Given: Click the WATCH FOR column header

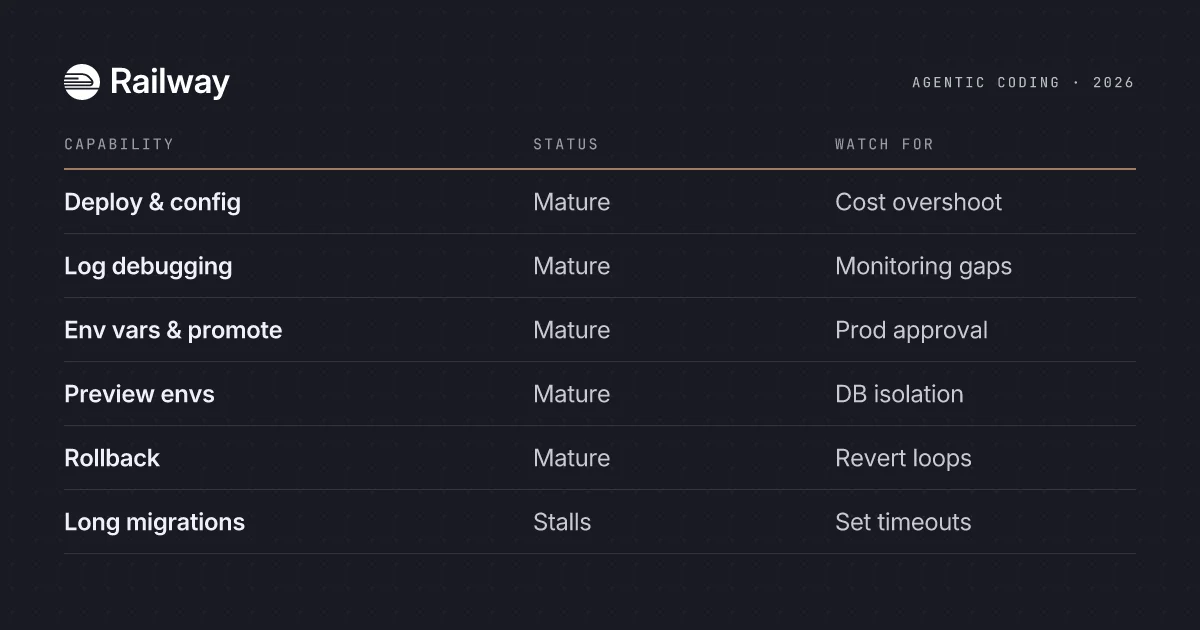Looking at the screenshot, I should 884,144.
